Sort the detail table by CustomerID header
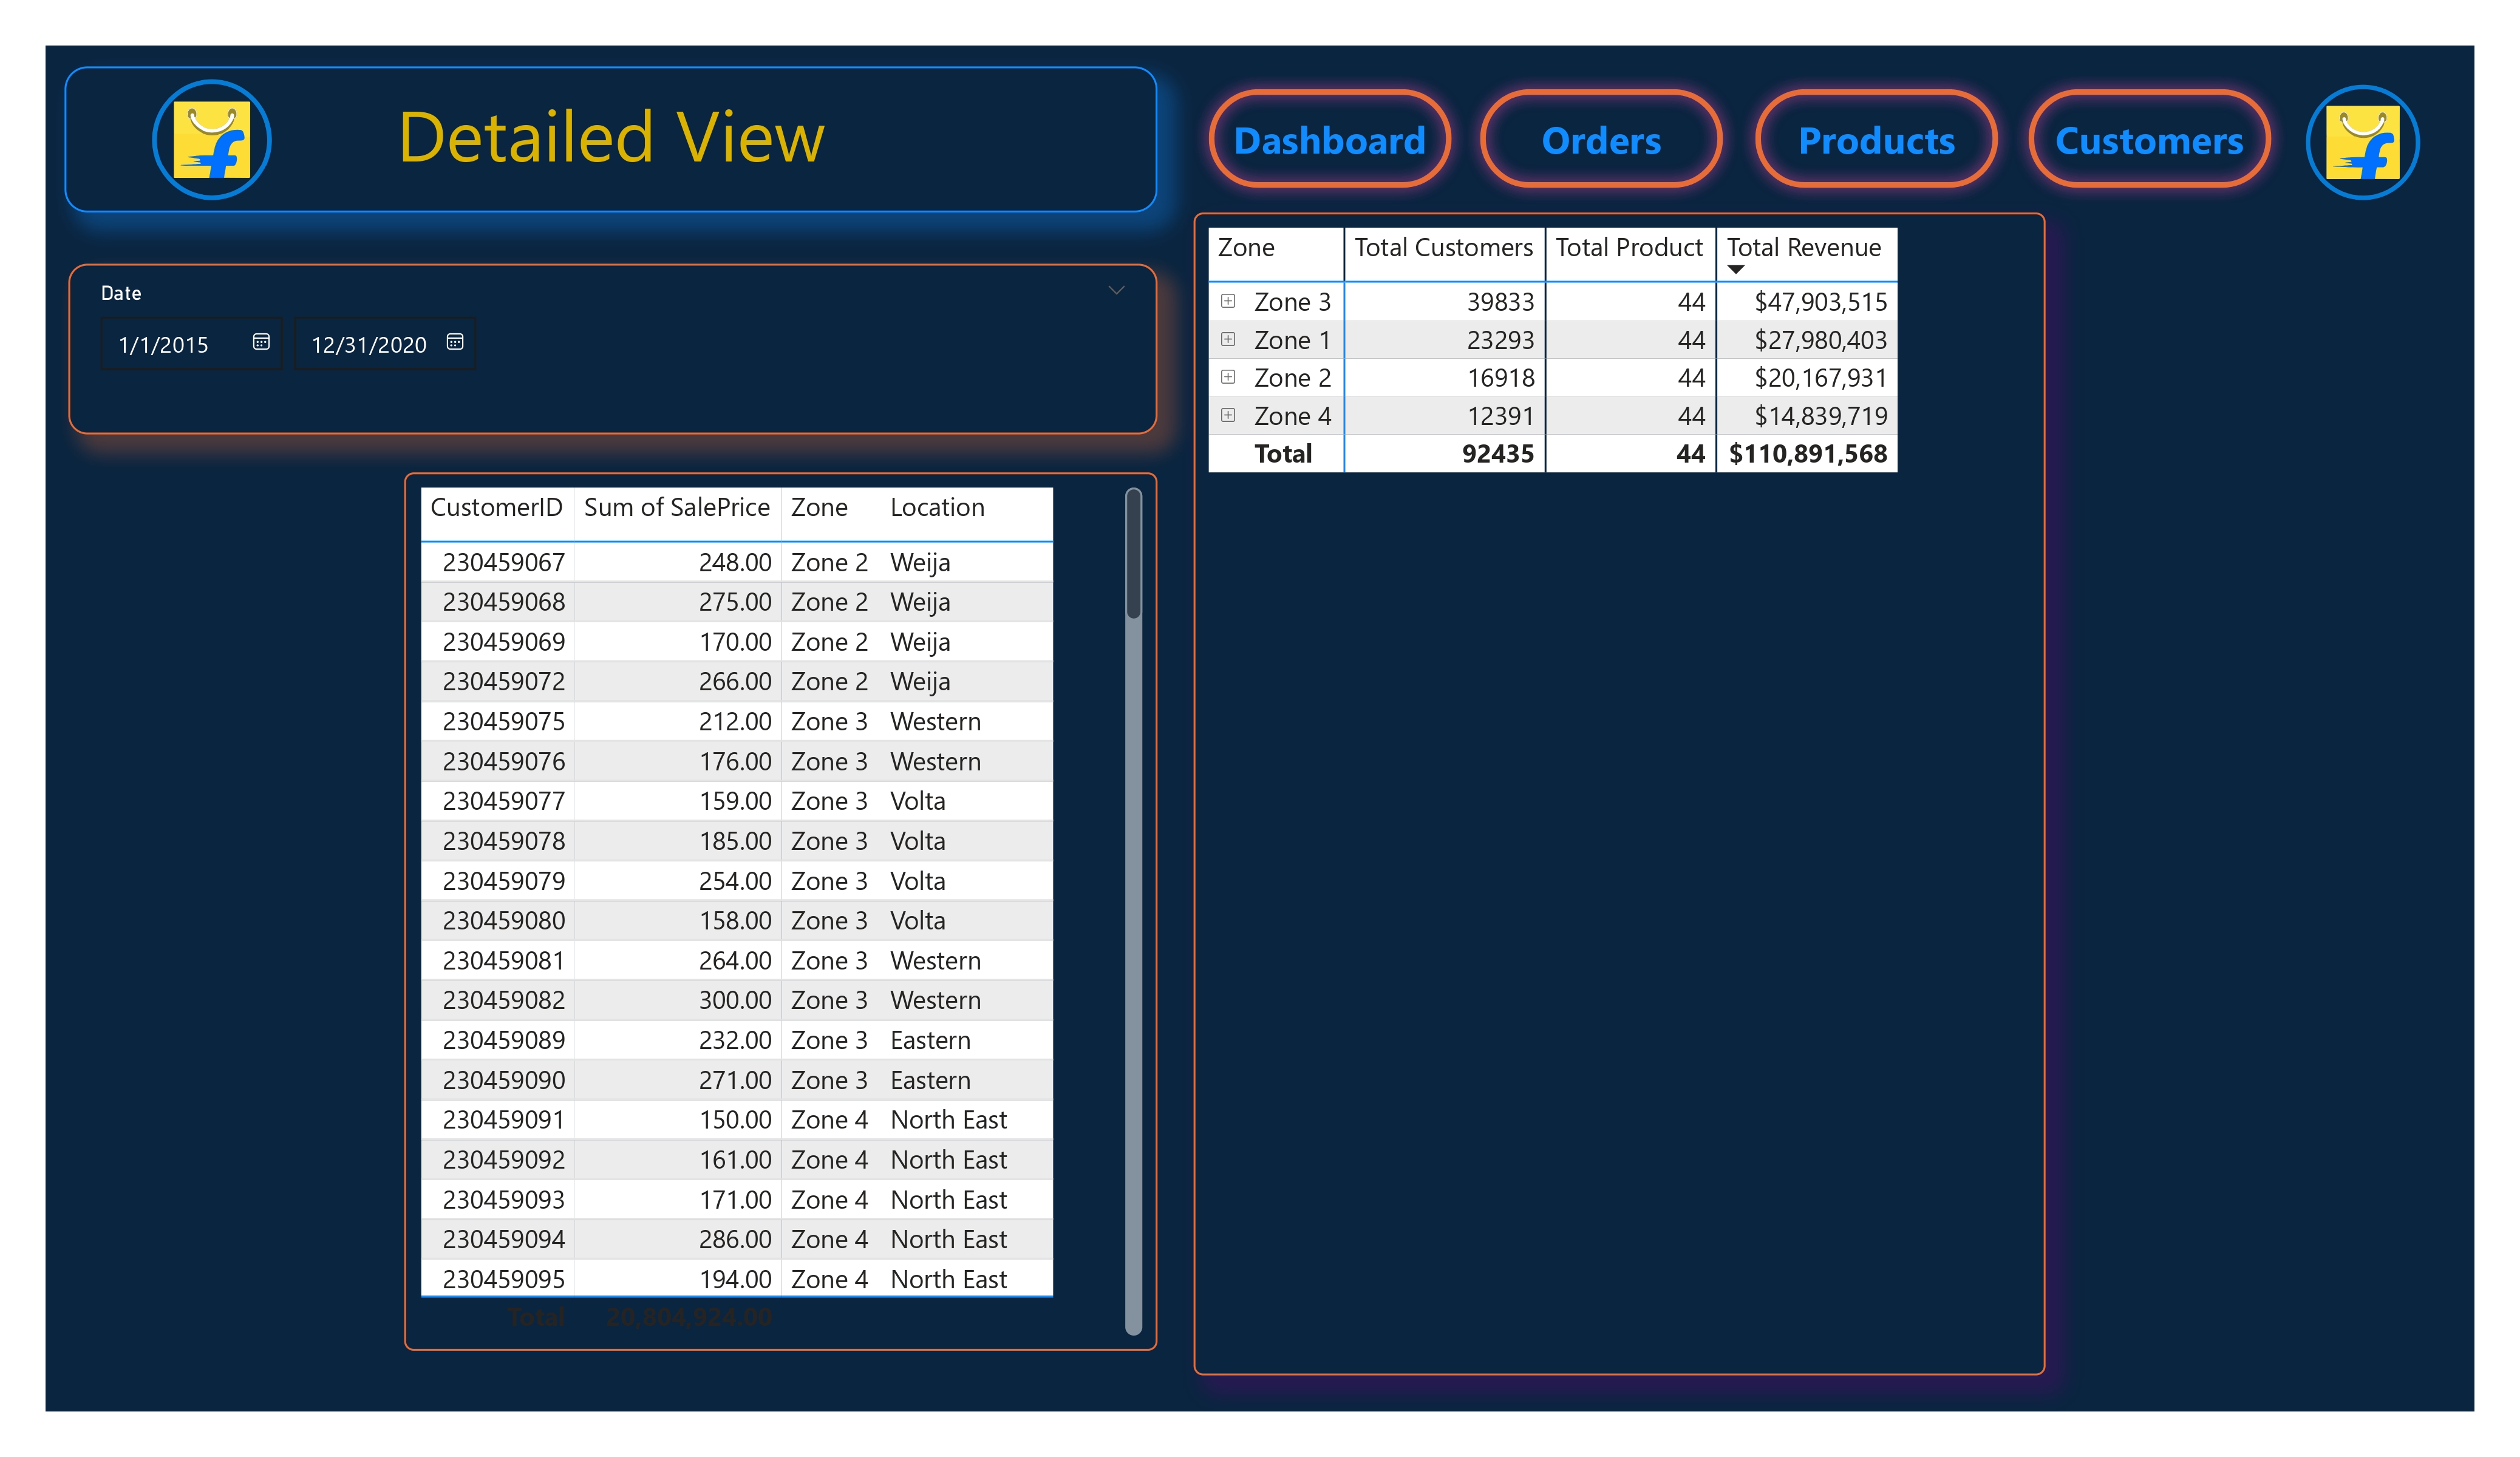The width and height of the screenshot is (2520, 1457). [x=497, y=507]
